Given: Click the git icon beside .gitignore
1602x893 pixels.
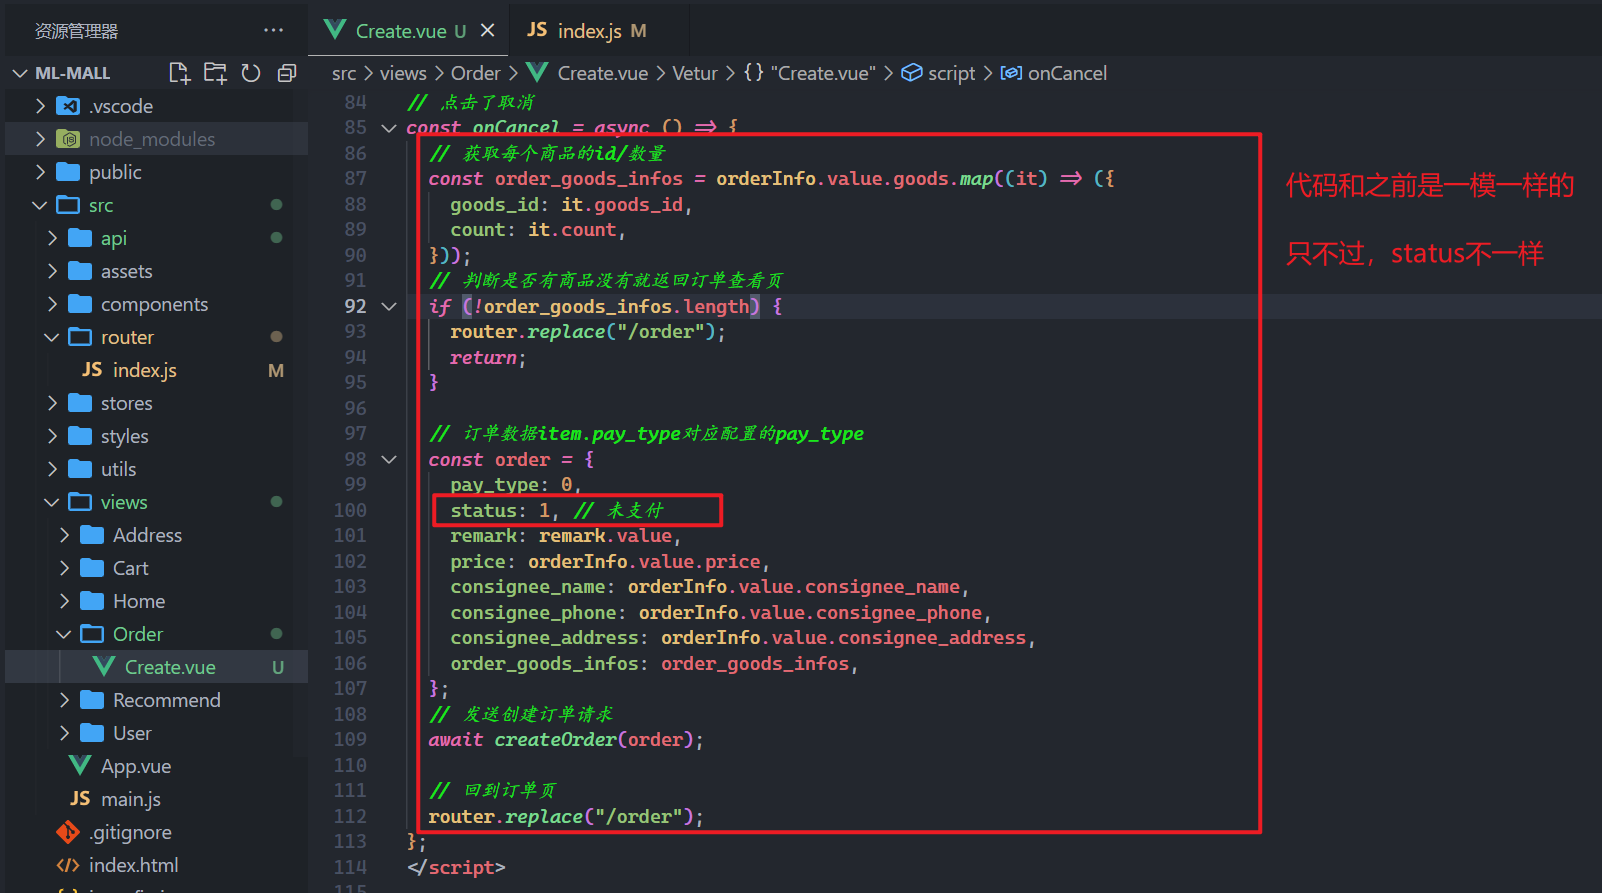Looking at the screenshot, I should pyautogui.click(x=68, y=832).
